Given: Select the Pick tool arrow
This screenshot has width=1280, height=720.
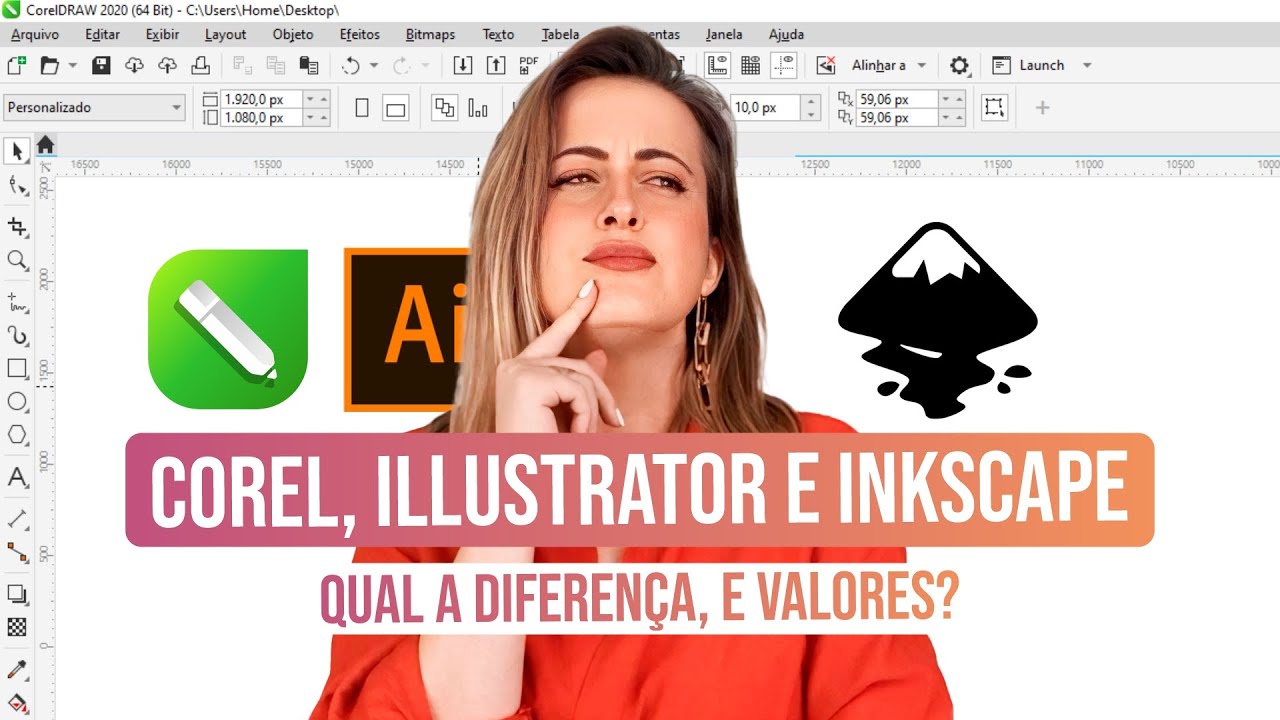Looking at the screenshot, I should pos(17,152).
